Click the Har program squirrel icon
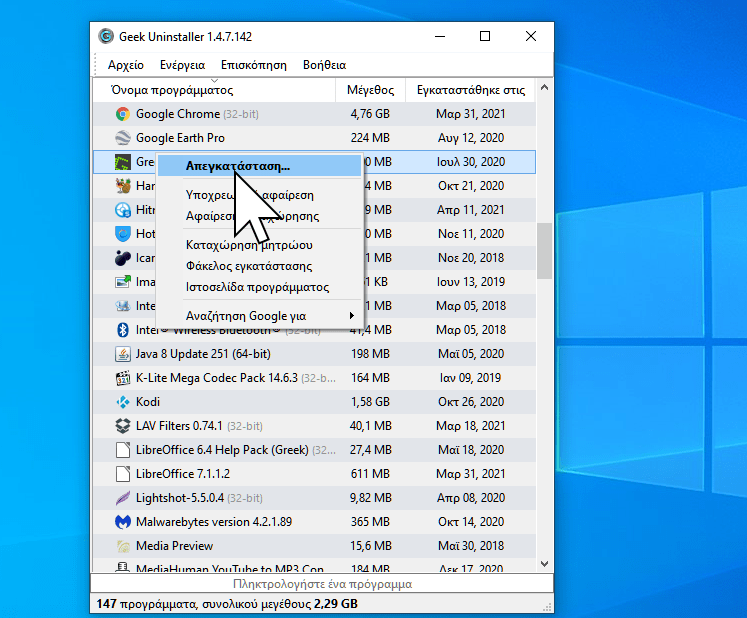This screenshot has height=618, width=747. [123, 186]
